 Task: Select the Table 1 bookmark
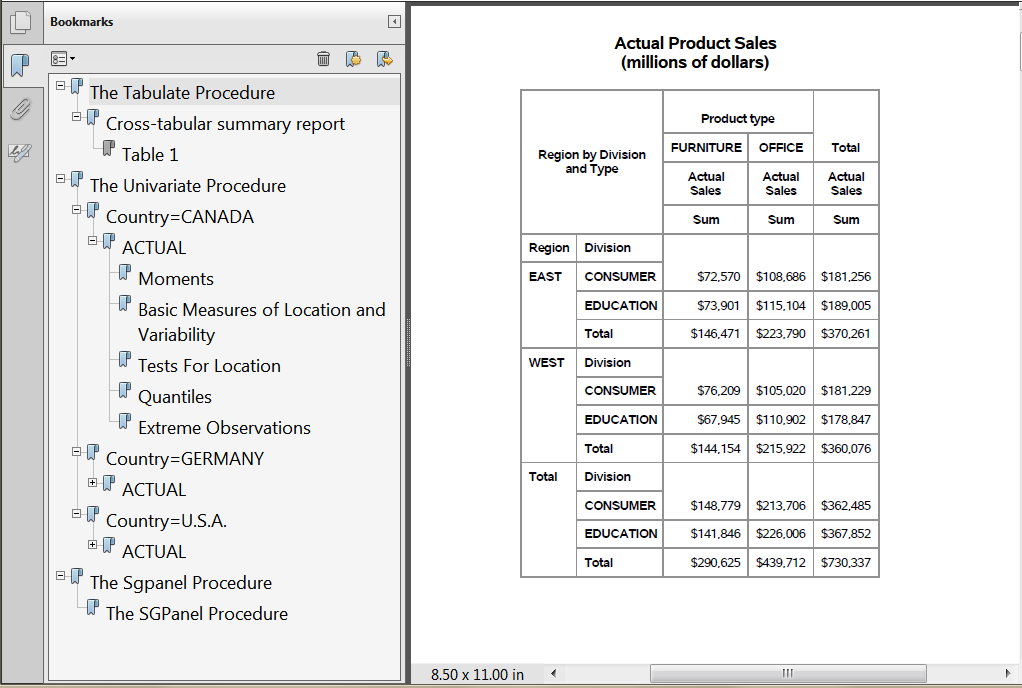[150, 155]
